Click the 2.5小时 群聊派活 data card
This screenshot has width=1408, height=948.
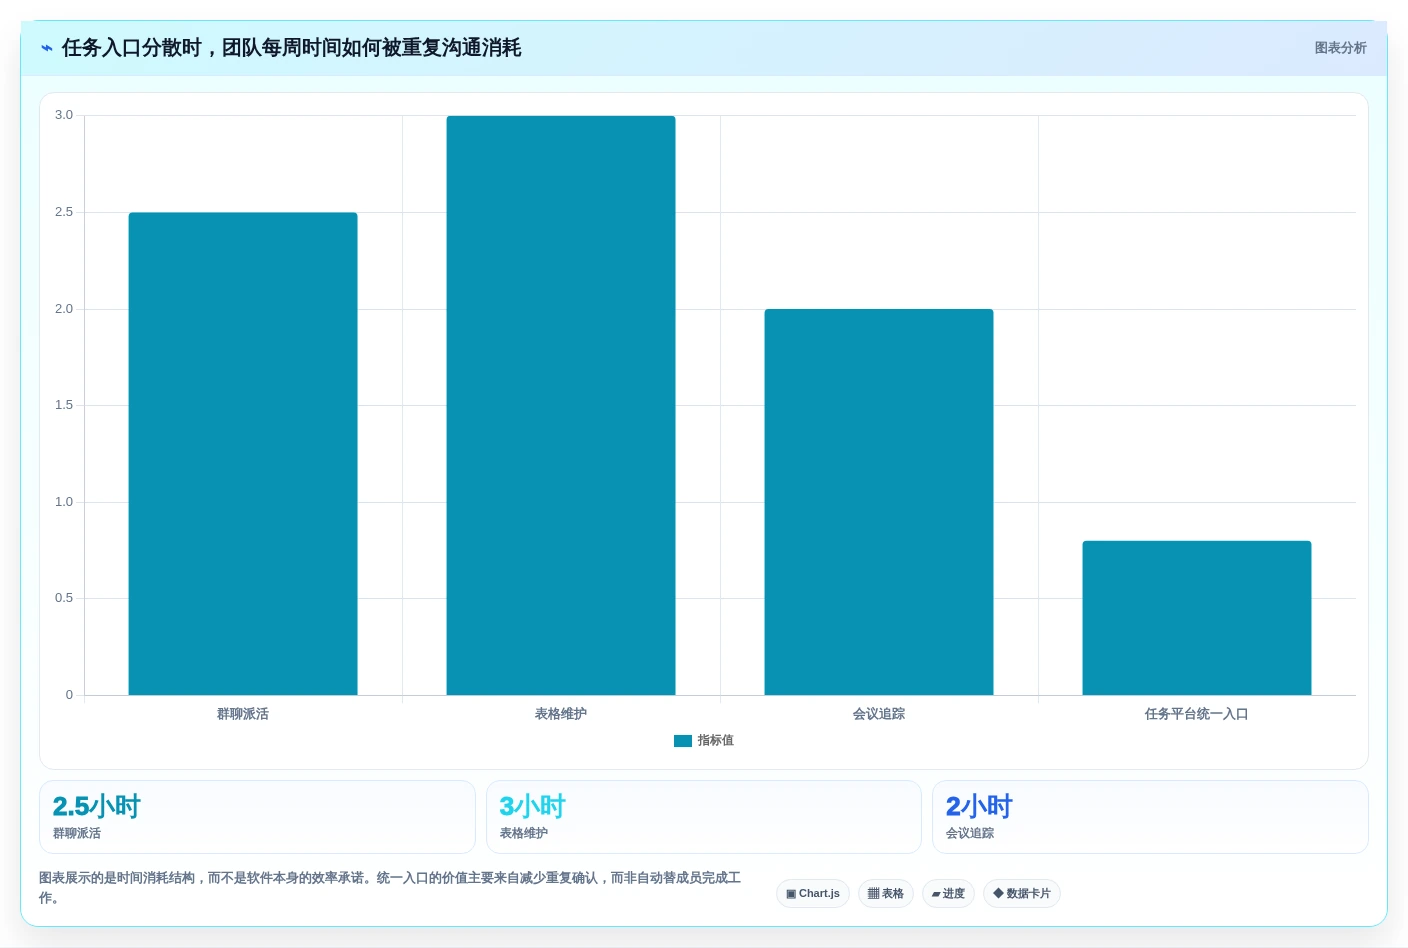257,817
